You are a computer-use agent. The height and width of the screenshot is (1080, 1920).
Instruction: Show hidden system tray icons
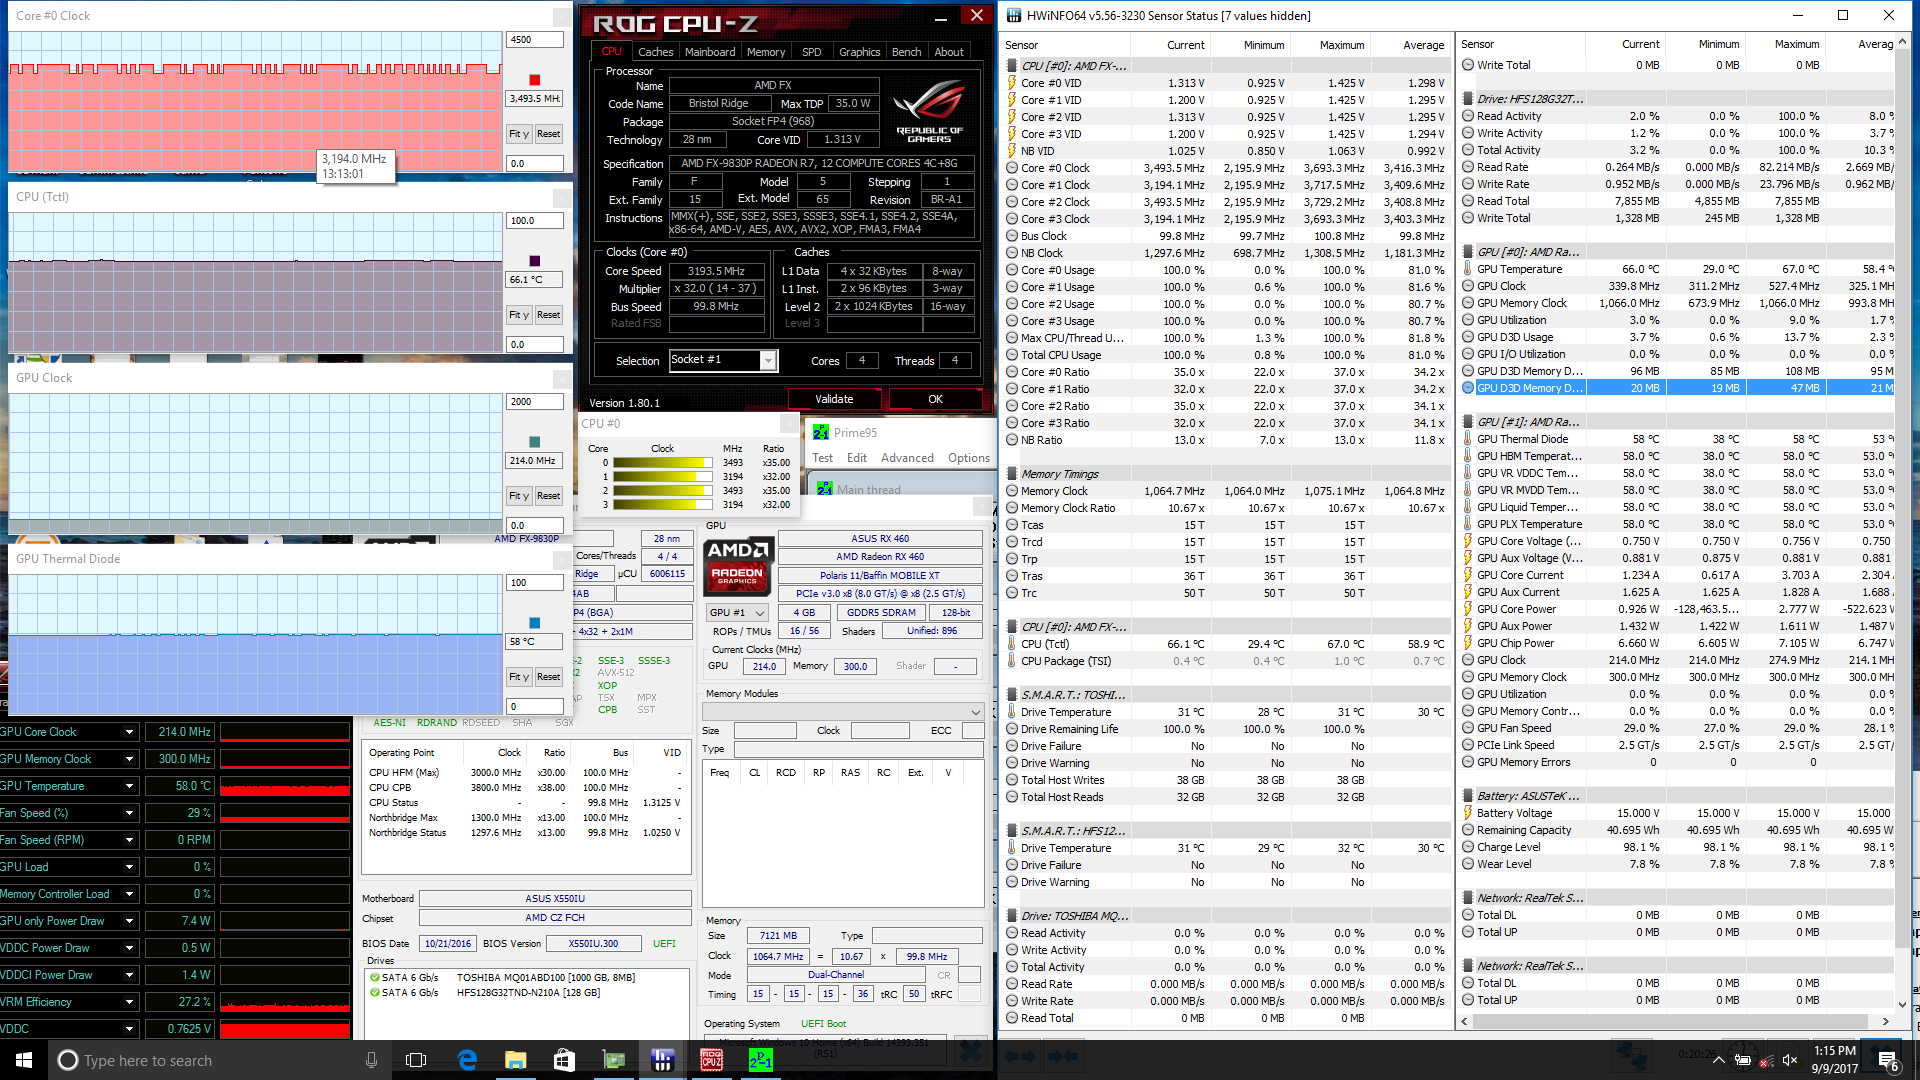click(x=1718, y=1060)
